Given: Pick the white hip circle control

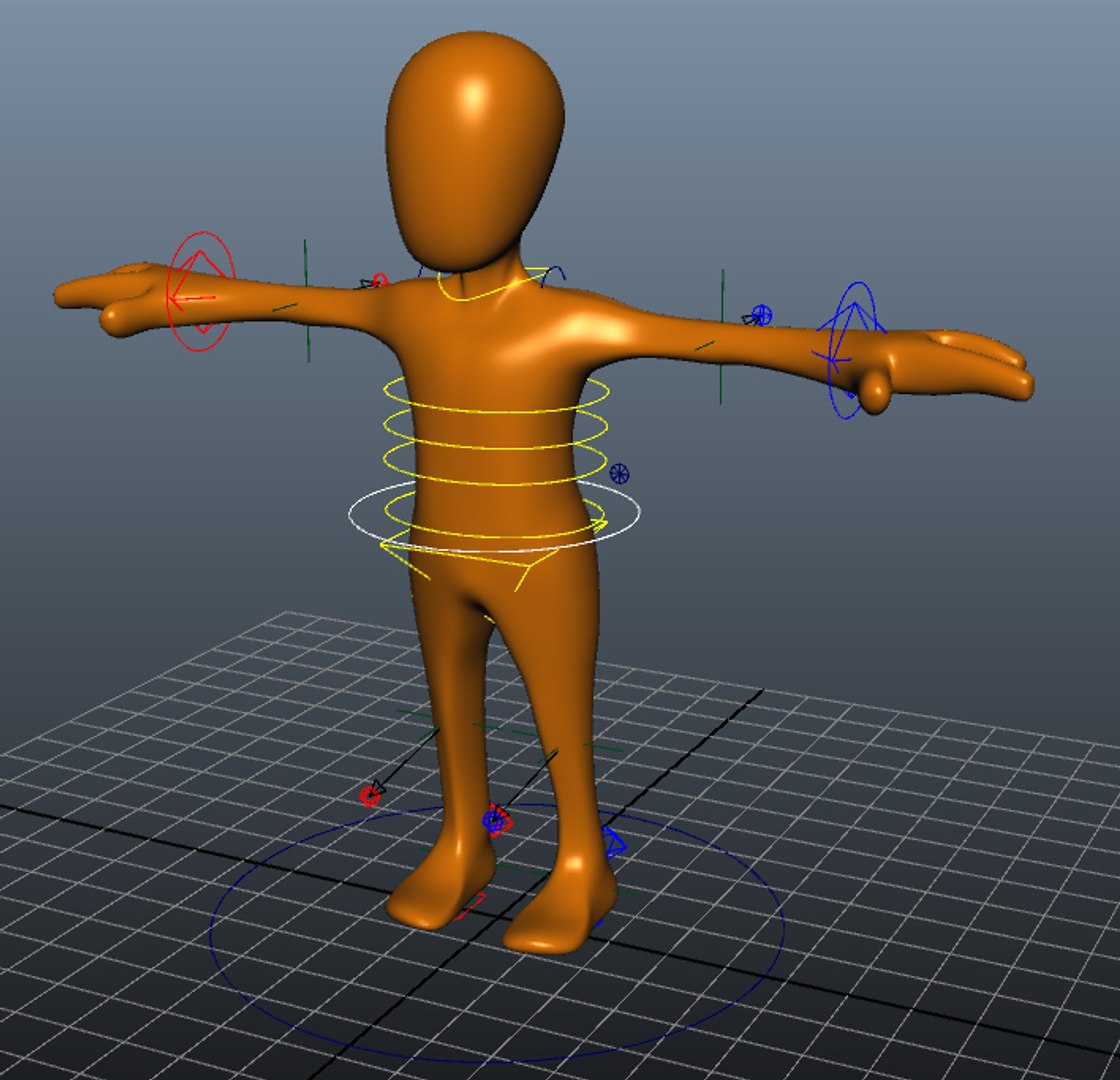Looking at the screenshot, I should tap(494, 516).
